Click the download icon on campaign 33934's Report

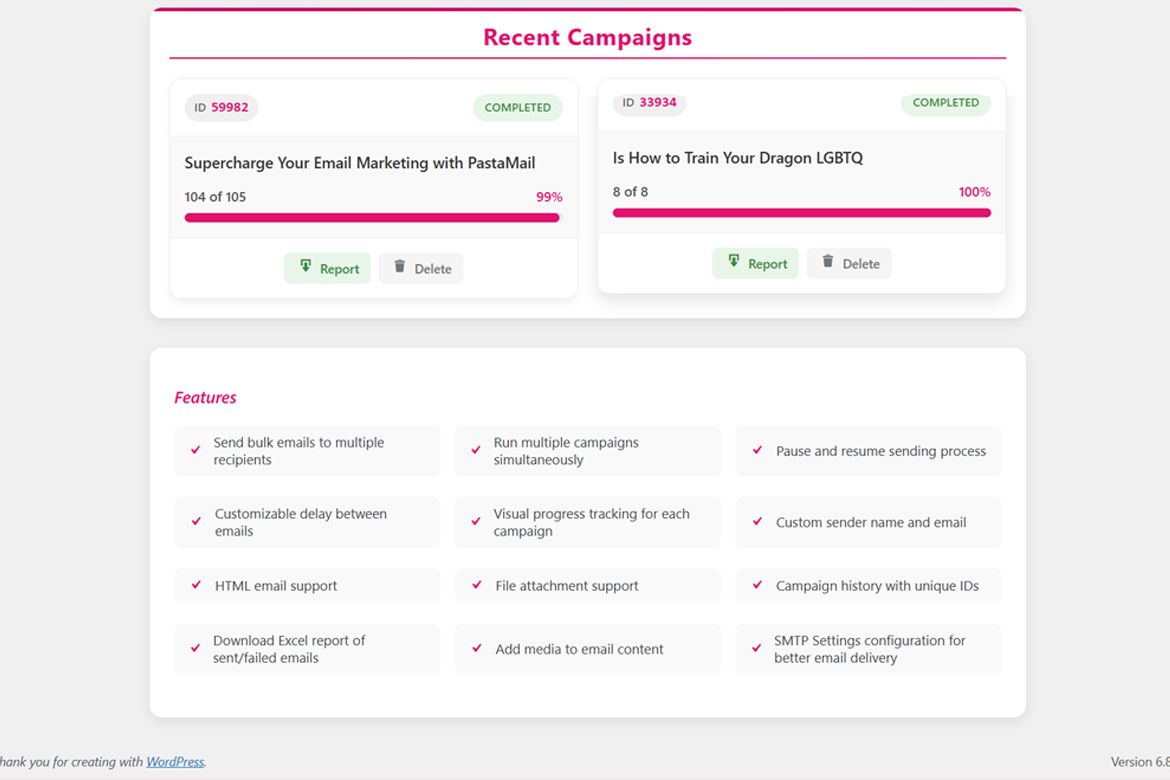[x=734, y=262]
